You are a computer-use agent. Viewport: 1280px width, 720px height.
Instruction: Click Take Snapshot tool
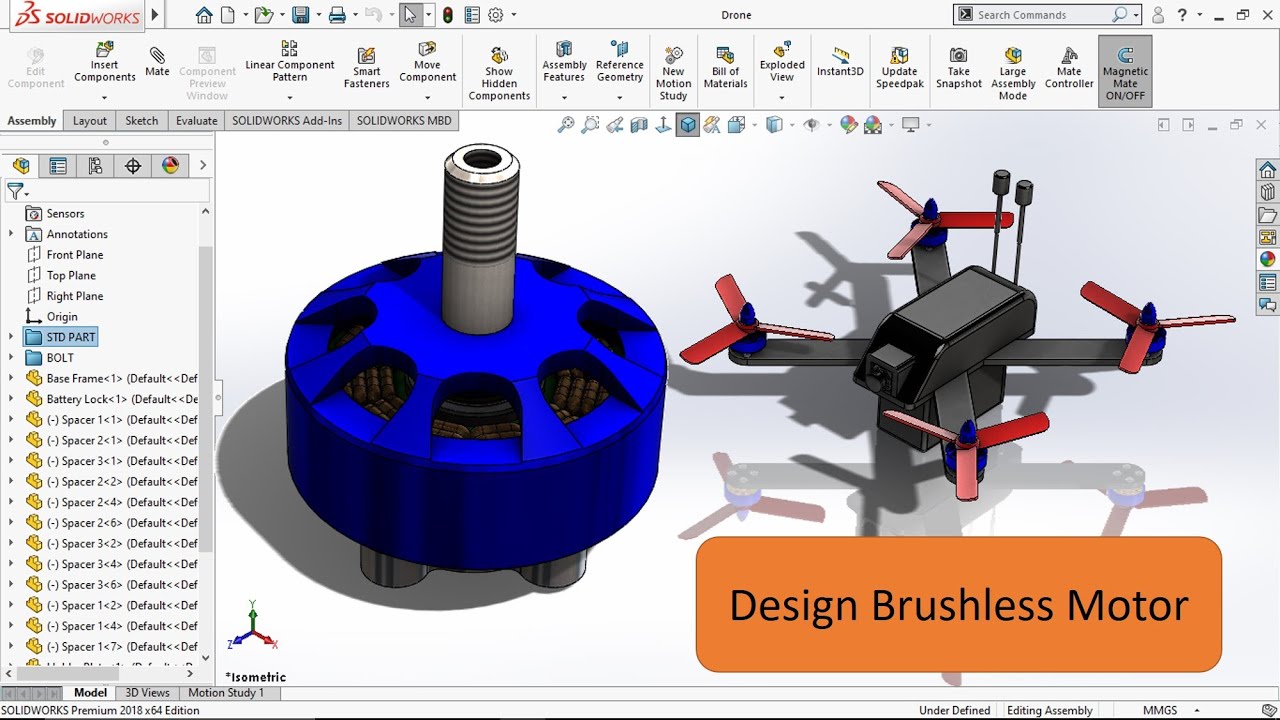click(x=958, y=68)
